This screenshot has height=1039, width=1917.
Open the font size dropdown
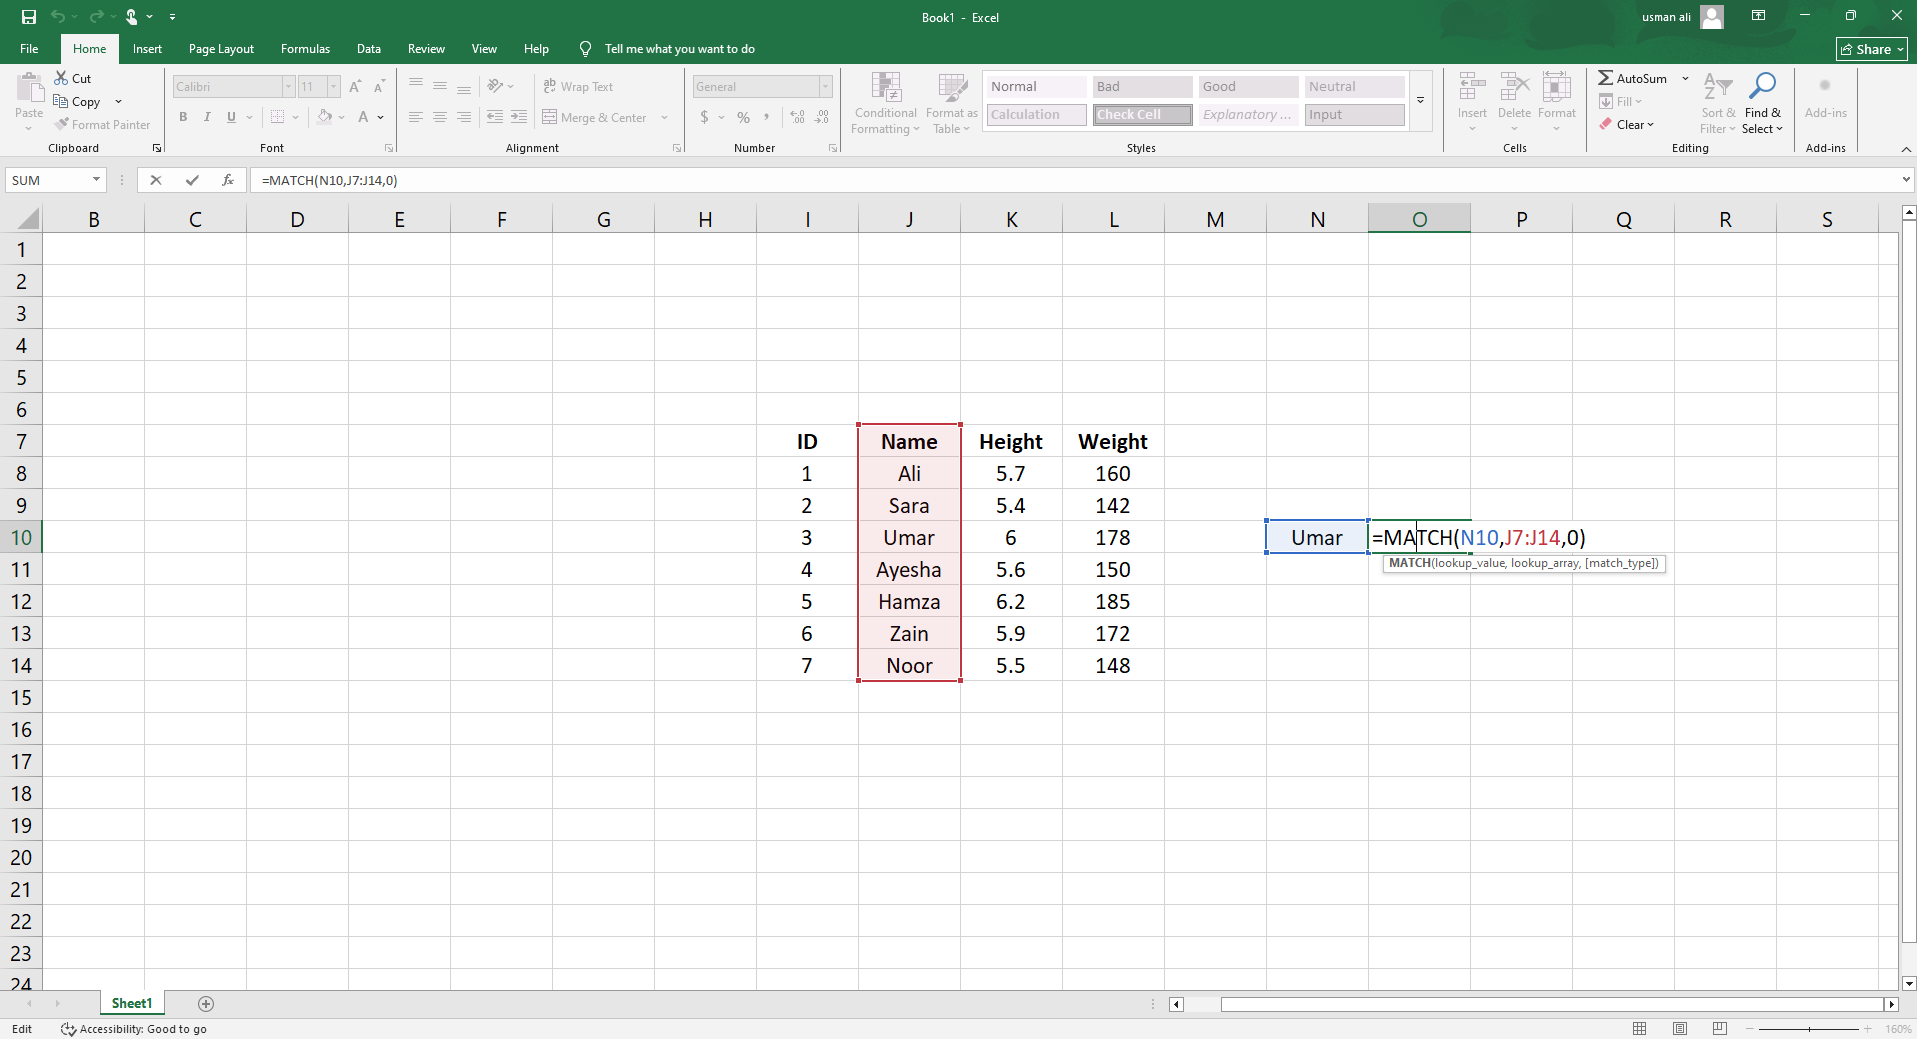coord(333,87)
